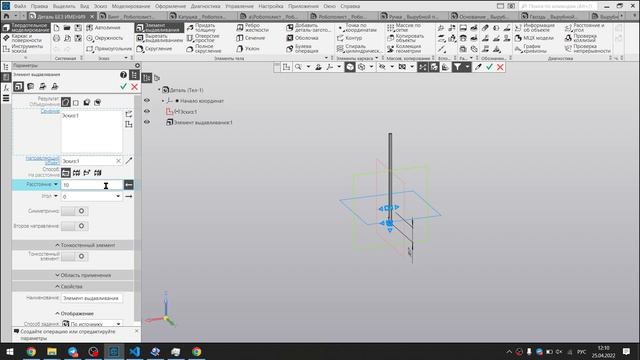Click Копировать объекты tool
The height and width of the screenshot is (360, 640).
(405, 38)
